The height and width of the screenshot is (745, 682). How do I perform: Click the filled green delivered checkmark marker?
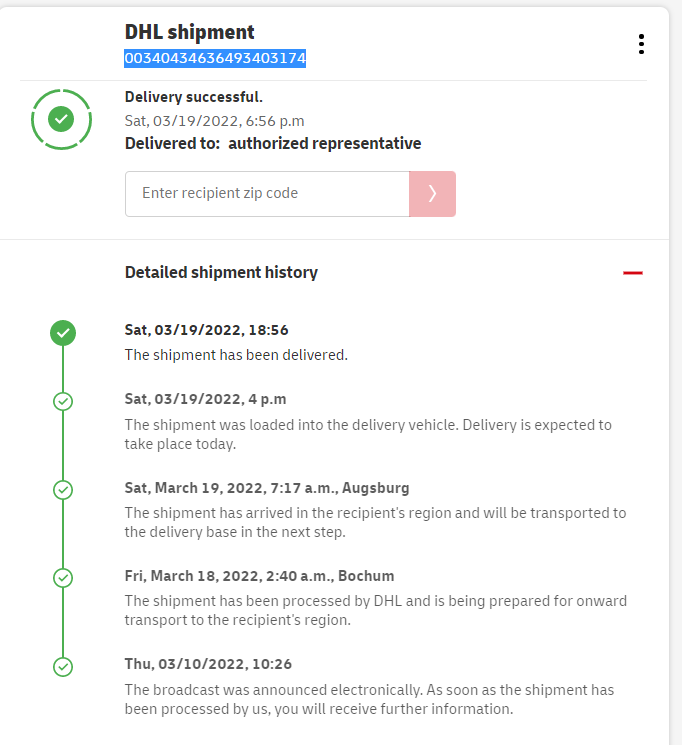click(63, 333)
